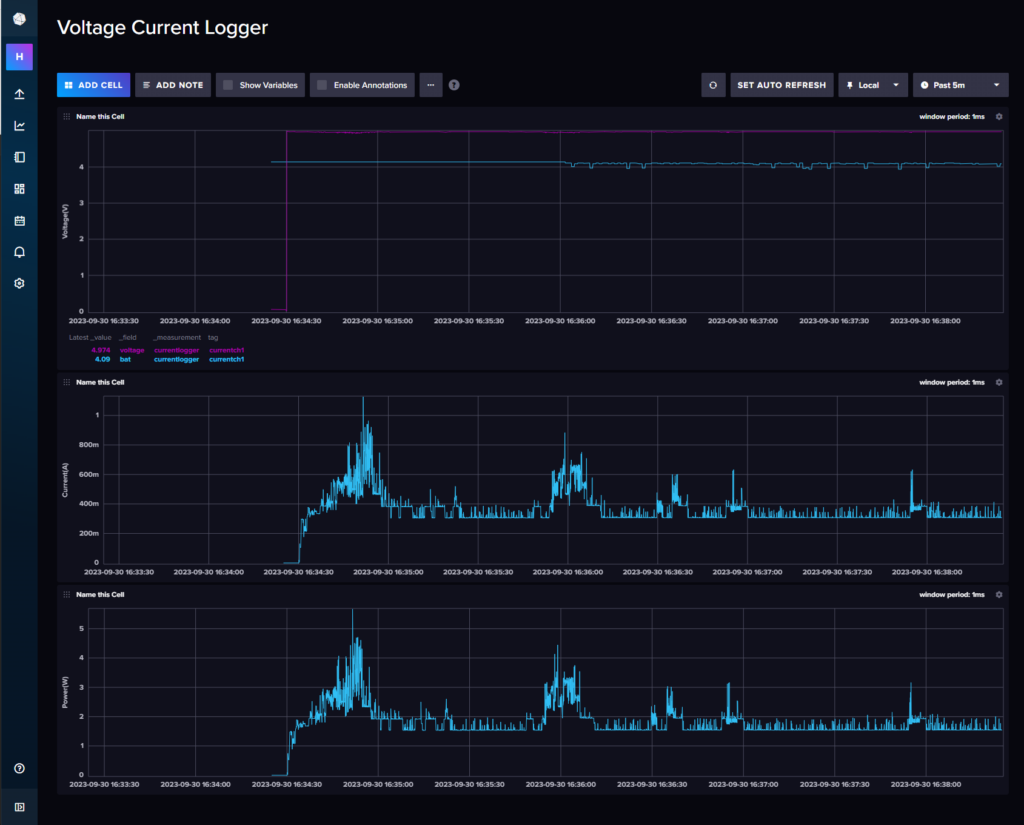1024x825 pixels.
Task: Open the Dashboards page in the sidebar
Action: (x=18, y=188)
